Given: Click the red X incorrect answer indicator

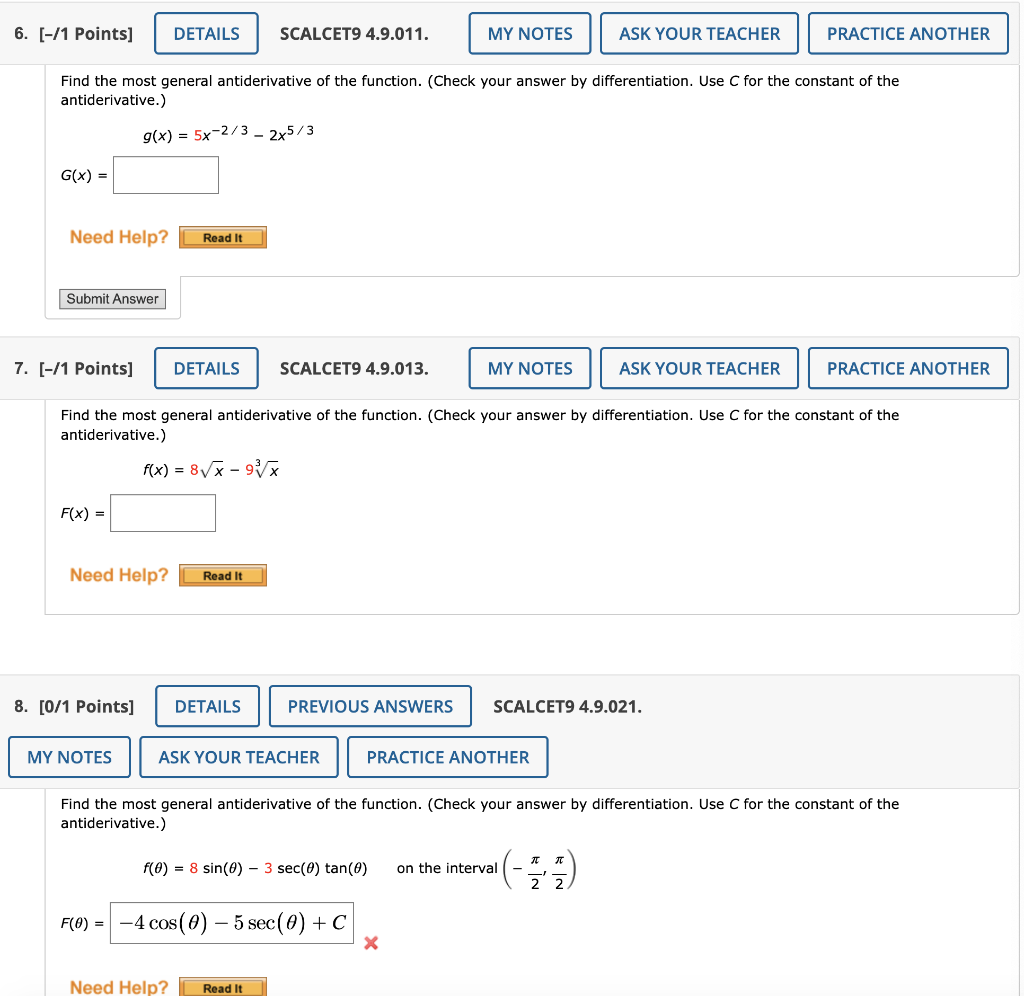Looking at the screenshot, I should point(371,942).
